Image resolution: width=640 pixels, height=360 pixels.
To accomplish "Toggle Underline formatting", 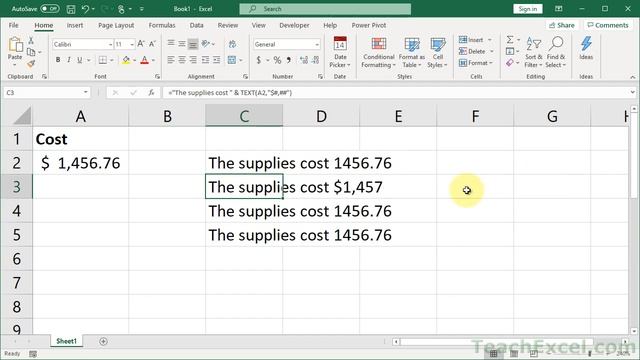I will pos(80,60).
